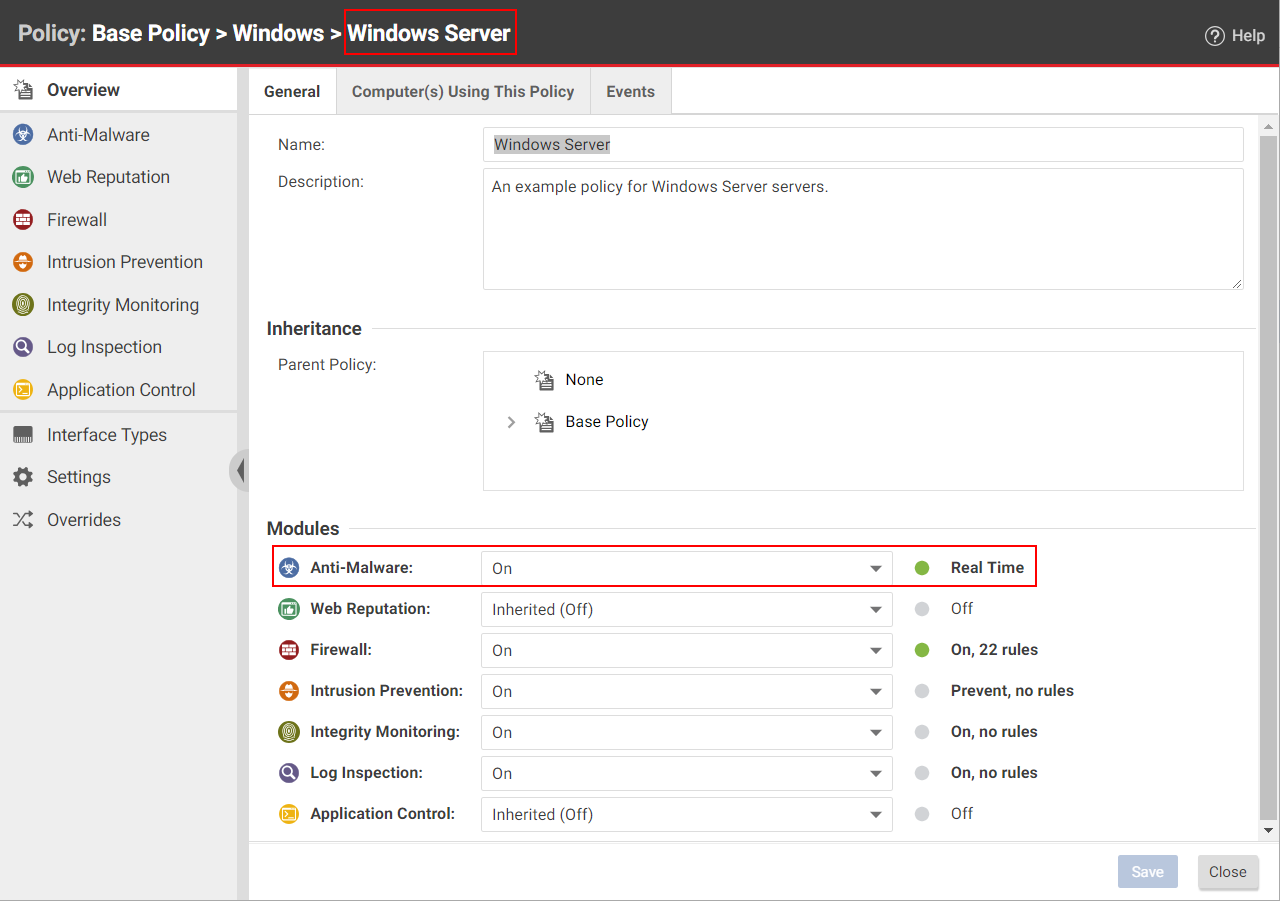Select the Intrusion Prevention shield icon
The width and height of the screenshot is (1280, 901).
click(x=22, y=261)
